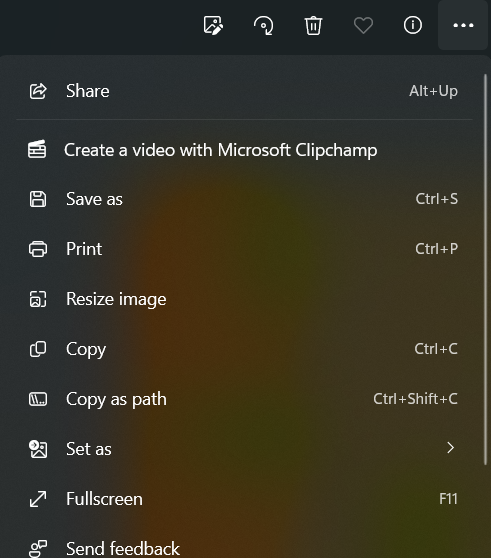Click the Clipchamp clapperboard icon
This screenshot has height=558, width=491.
(37, 149)
